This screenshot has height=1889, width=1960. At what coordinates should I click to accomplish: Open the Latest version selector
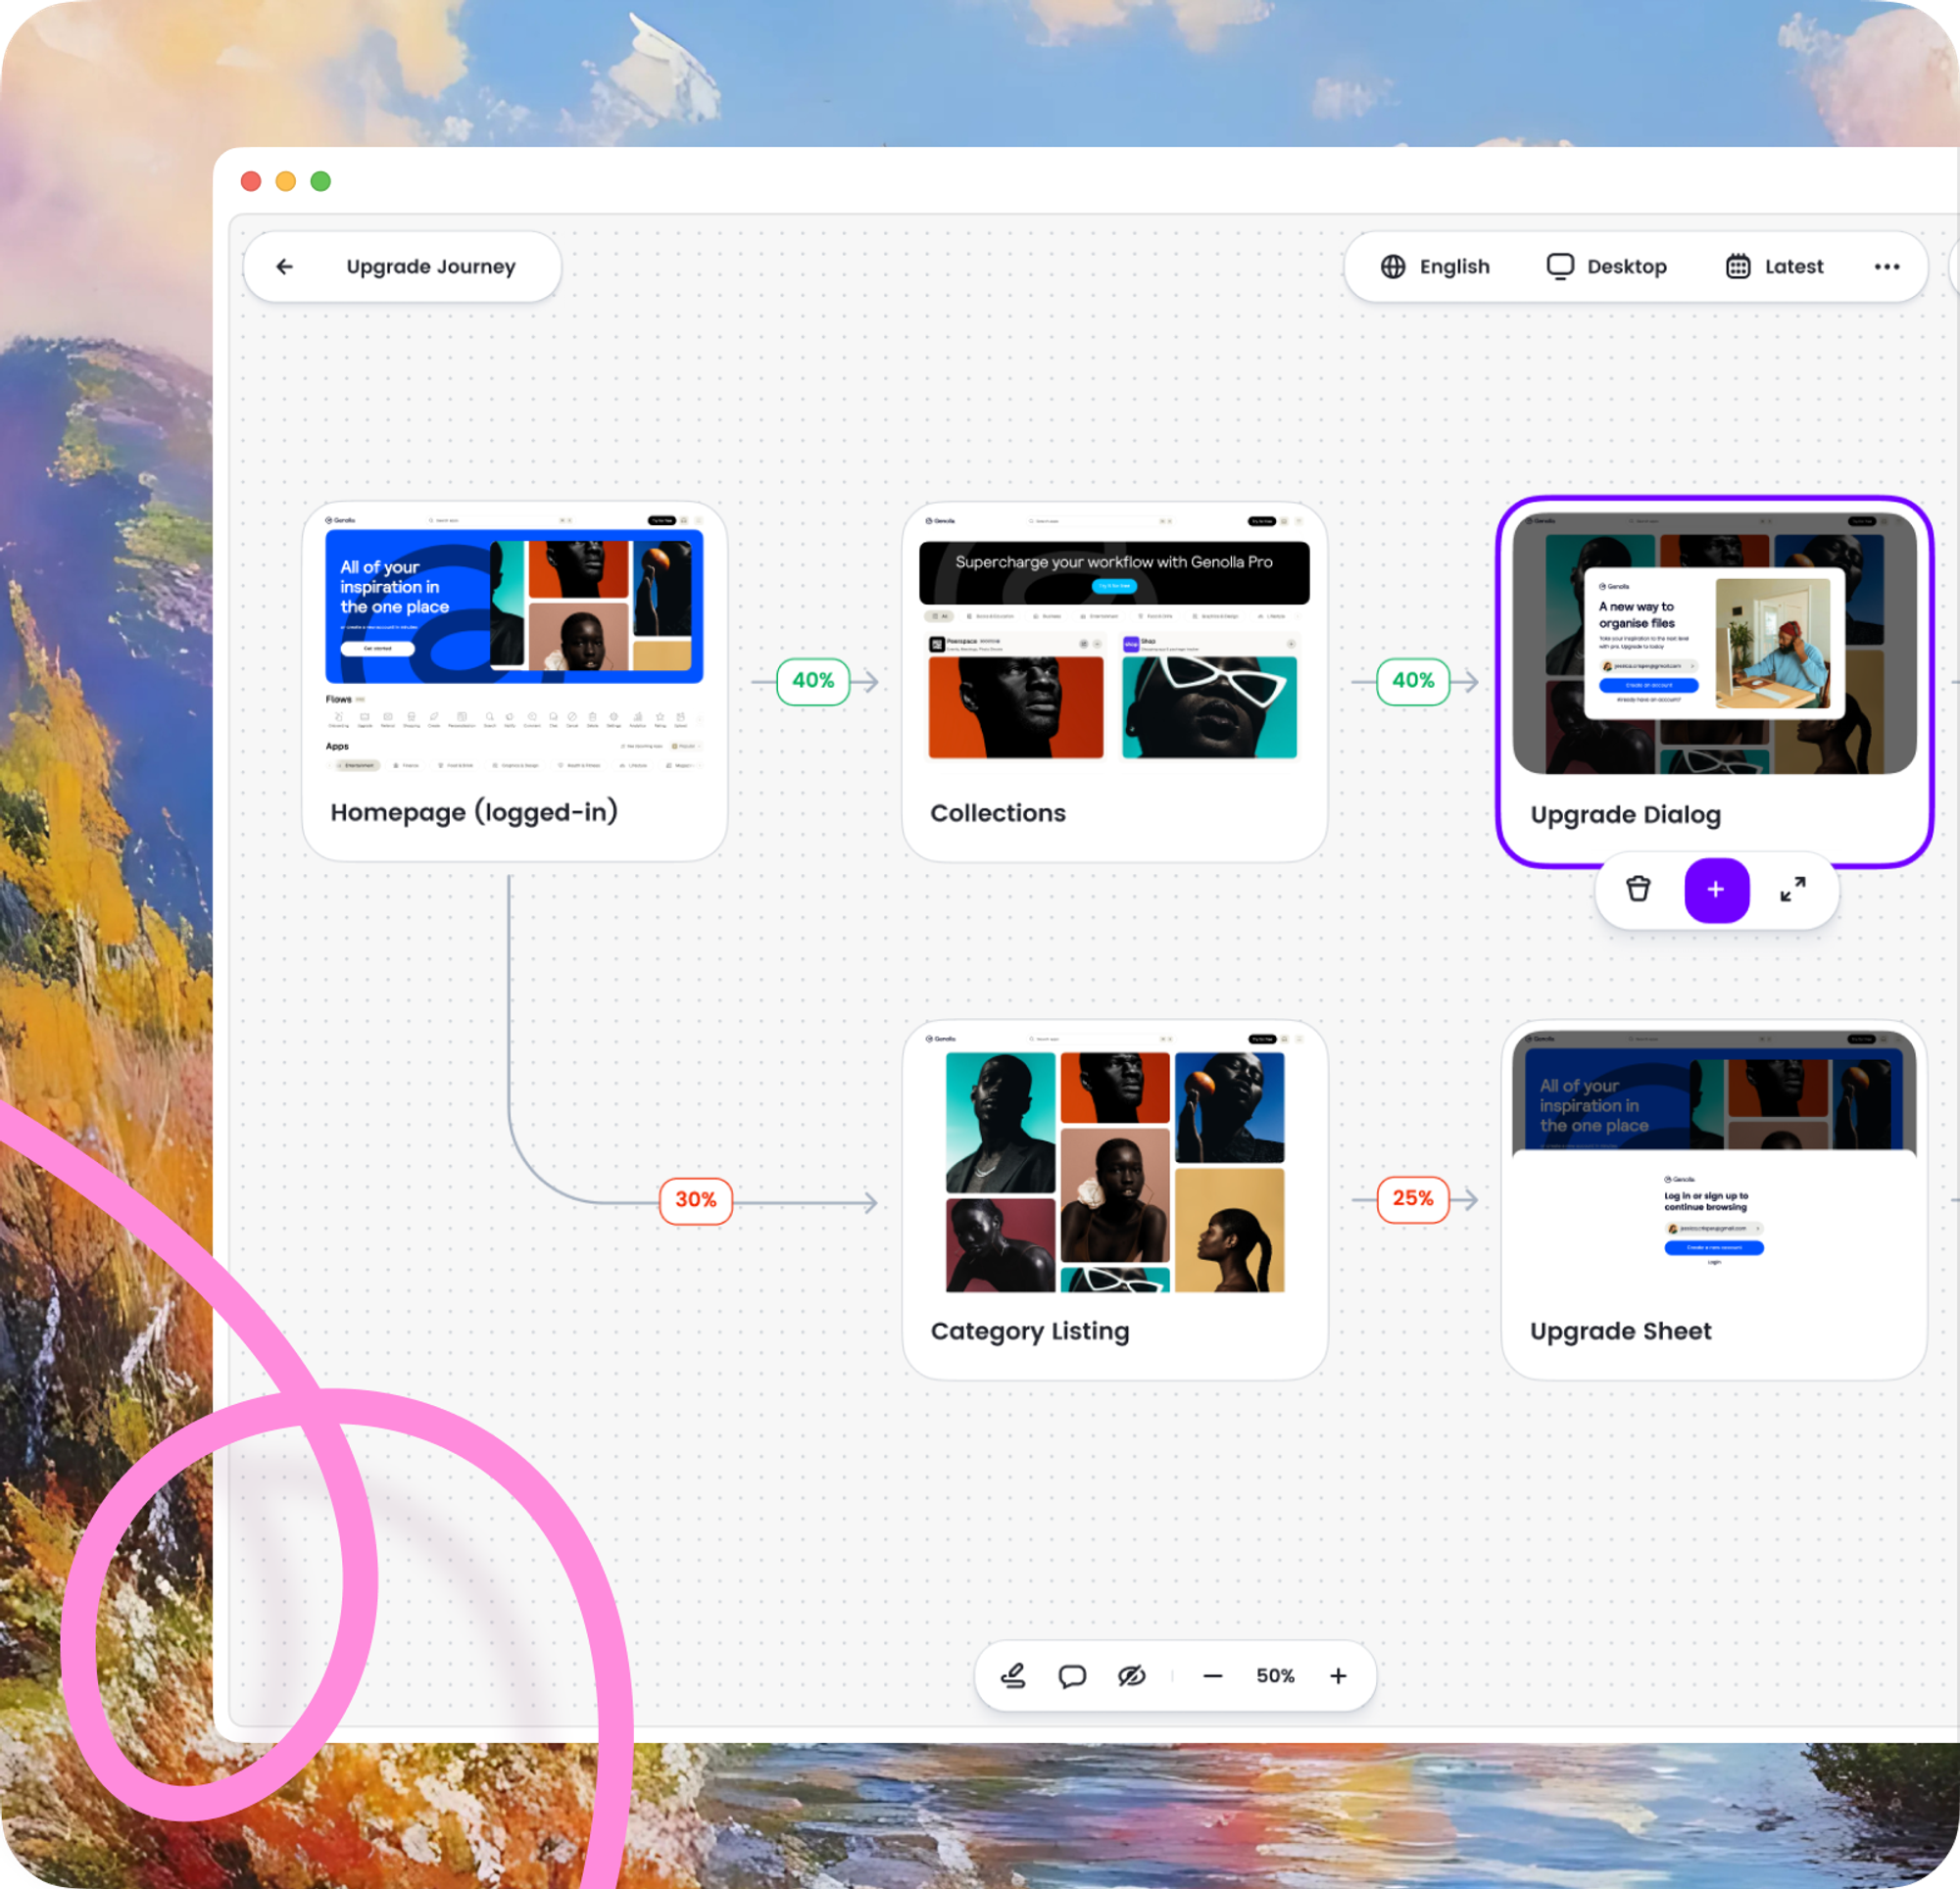point(1774,266)
